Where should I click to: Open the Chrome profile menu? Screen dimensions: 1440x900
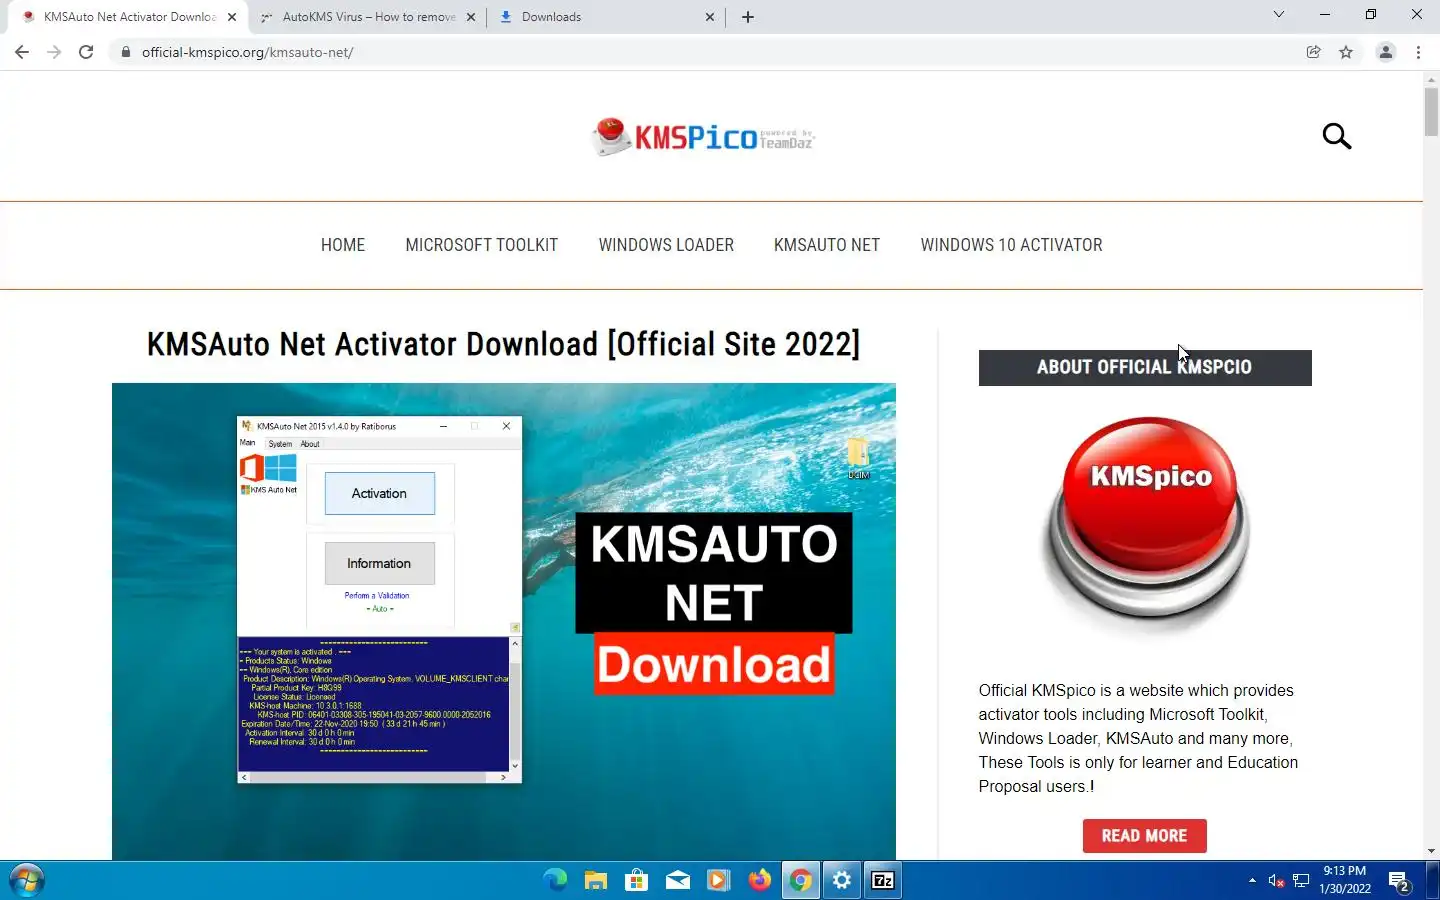(1386, 52)
